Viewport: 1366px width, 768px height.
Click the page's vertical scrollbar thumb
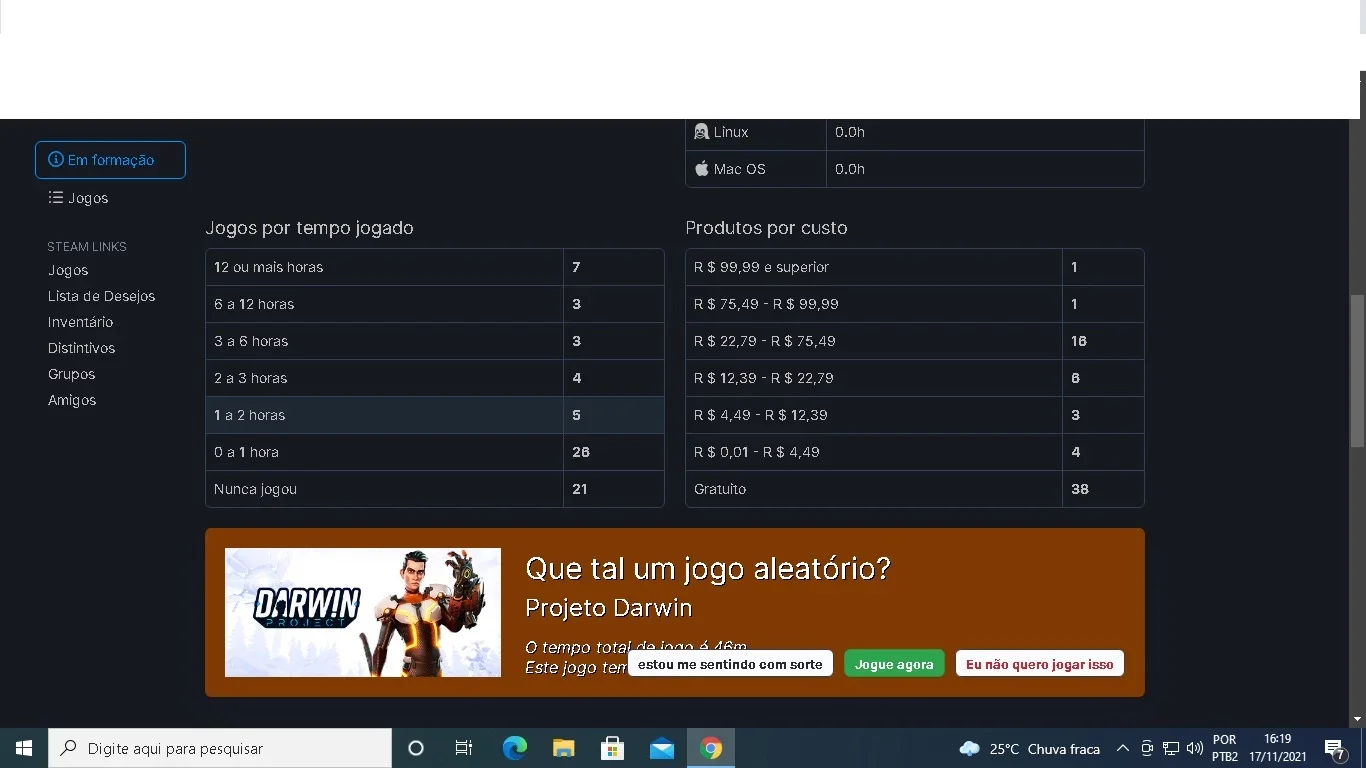1357,370
